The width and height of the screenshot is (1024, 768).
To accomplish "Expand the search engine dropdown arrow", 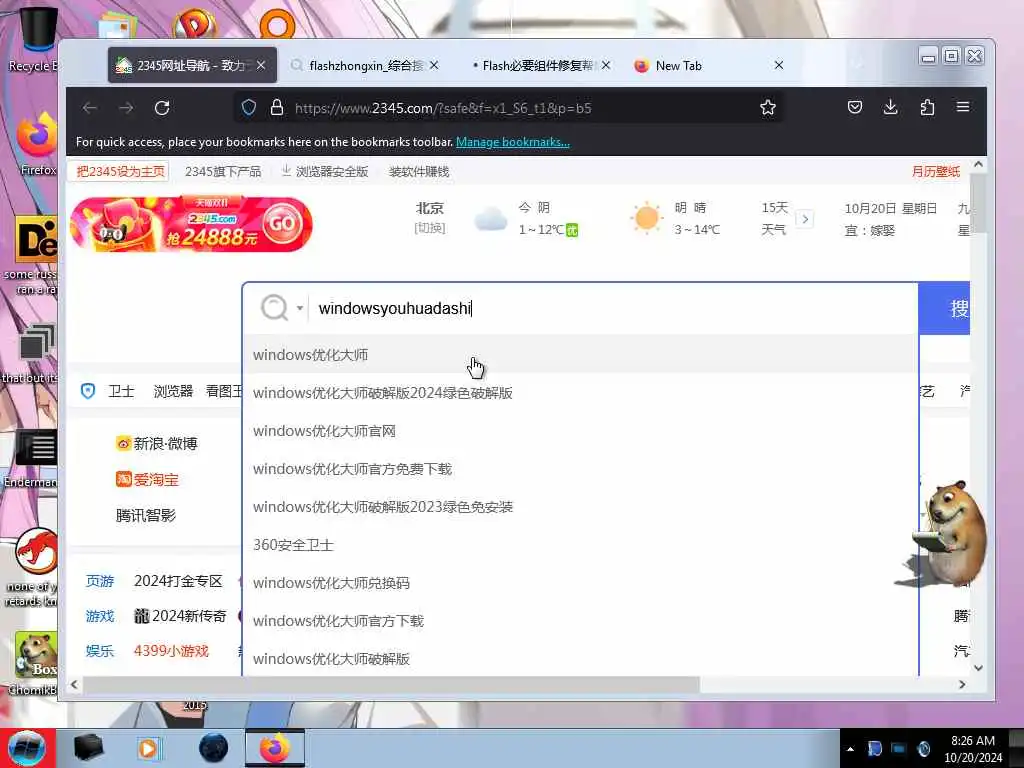I will point(300,308).
